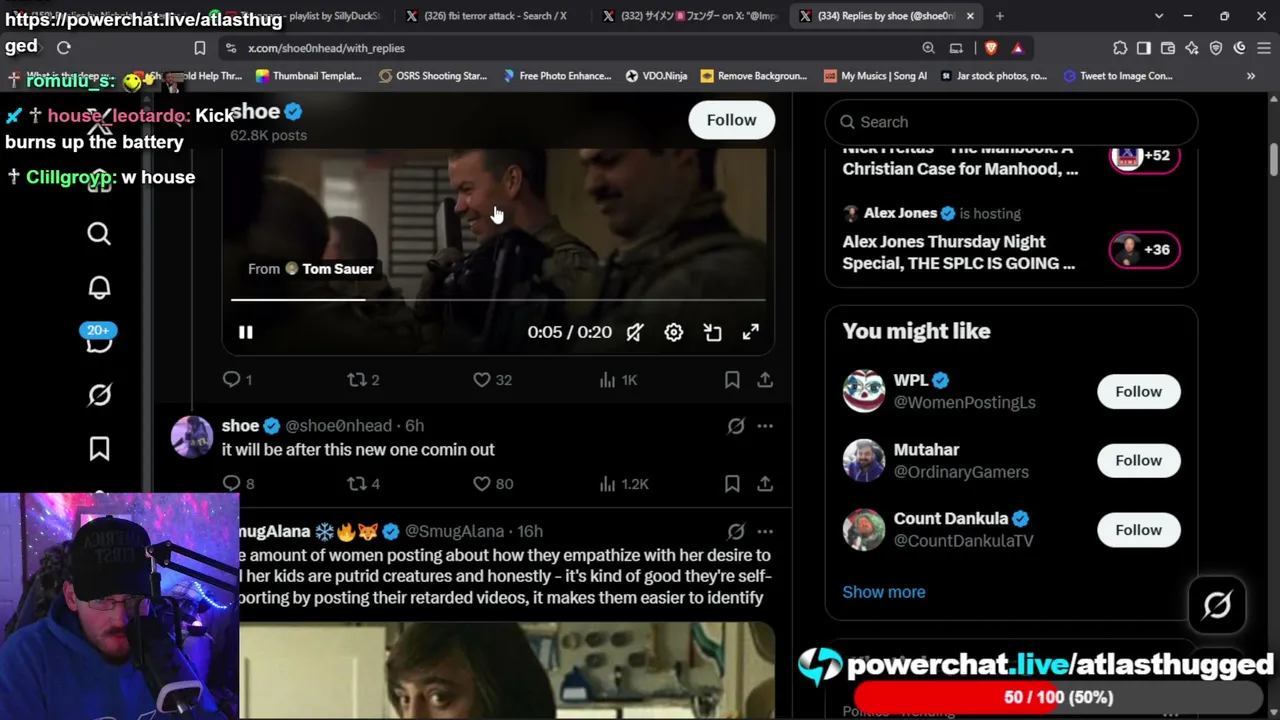The width and height of the screenshot is (1280, 720).
Task: Focus the X Search field
Action: click(x=1011, y=122)
